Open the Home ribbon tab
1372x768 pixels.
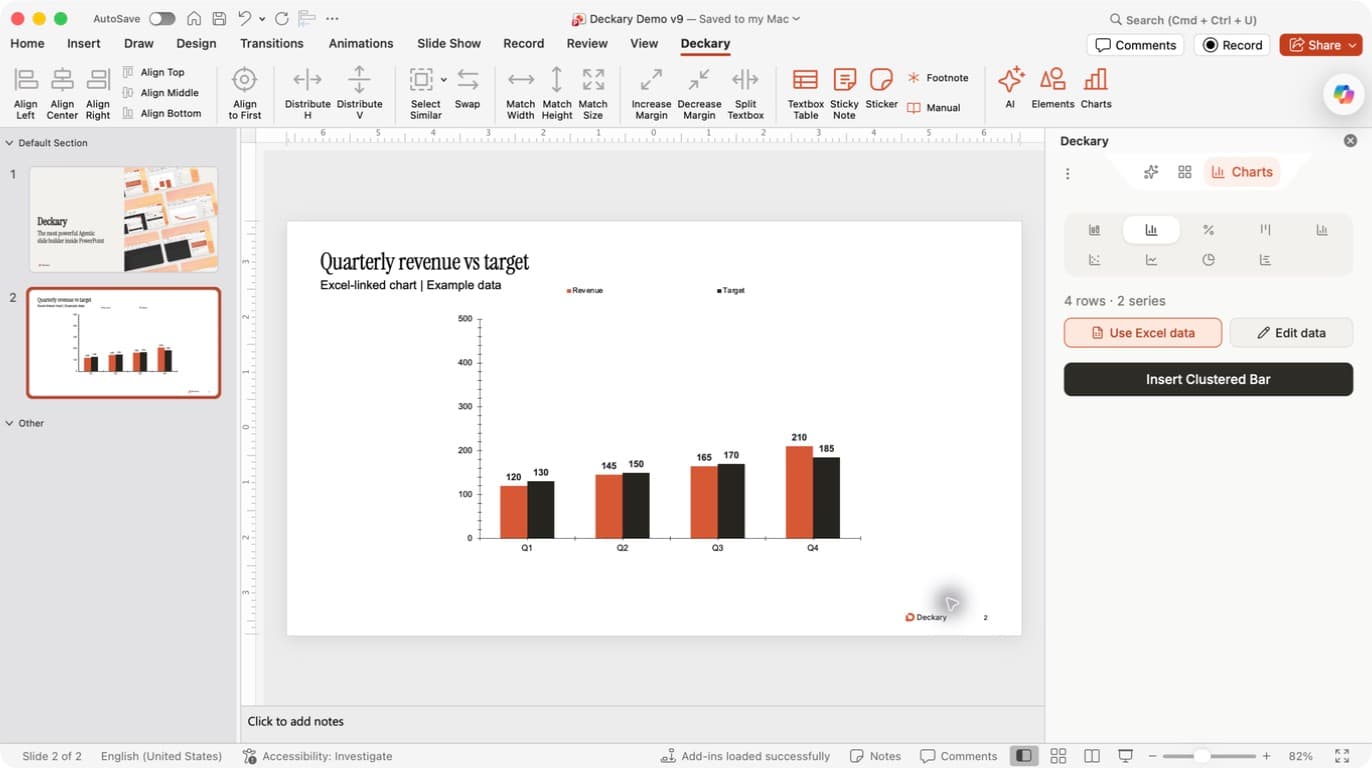[27, 43]
